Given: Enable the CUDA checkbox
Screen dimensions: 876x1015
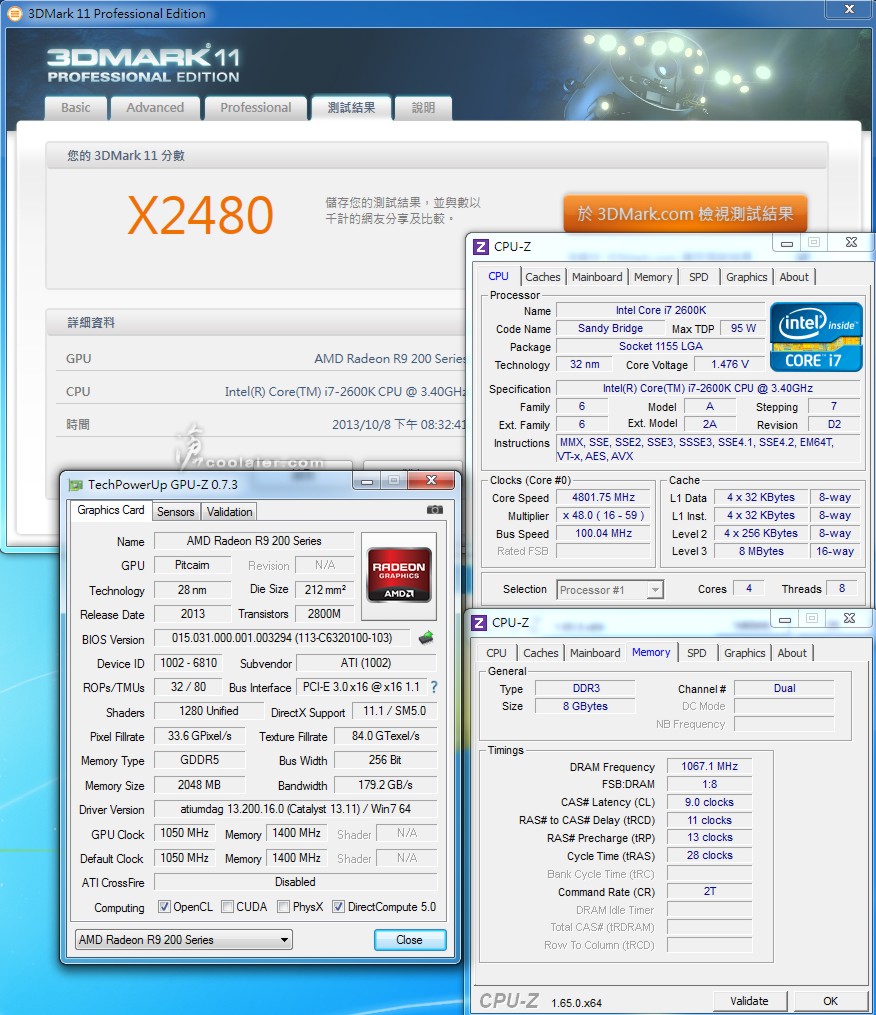Looking at the screenshot, I should point(228,907).
